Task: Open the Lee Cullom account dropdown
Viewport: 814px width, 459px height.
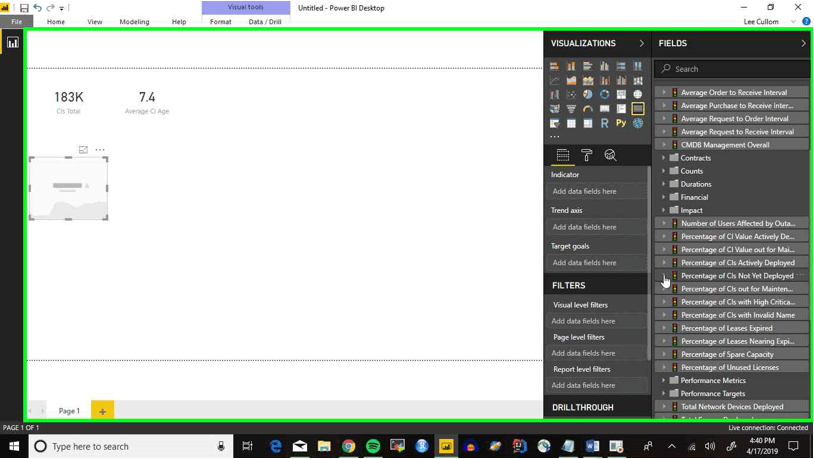Action: point(793,22)
